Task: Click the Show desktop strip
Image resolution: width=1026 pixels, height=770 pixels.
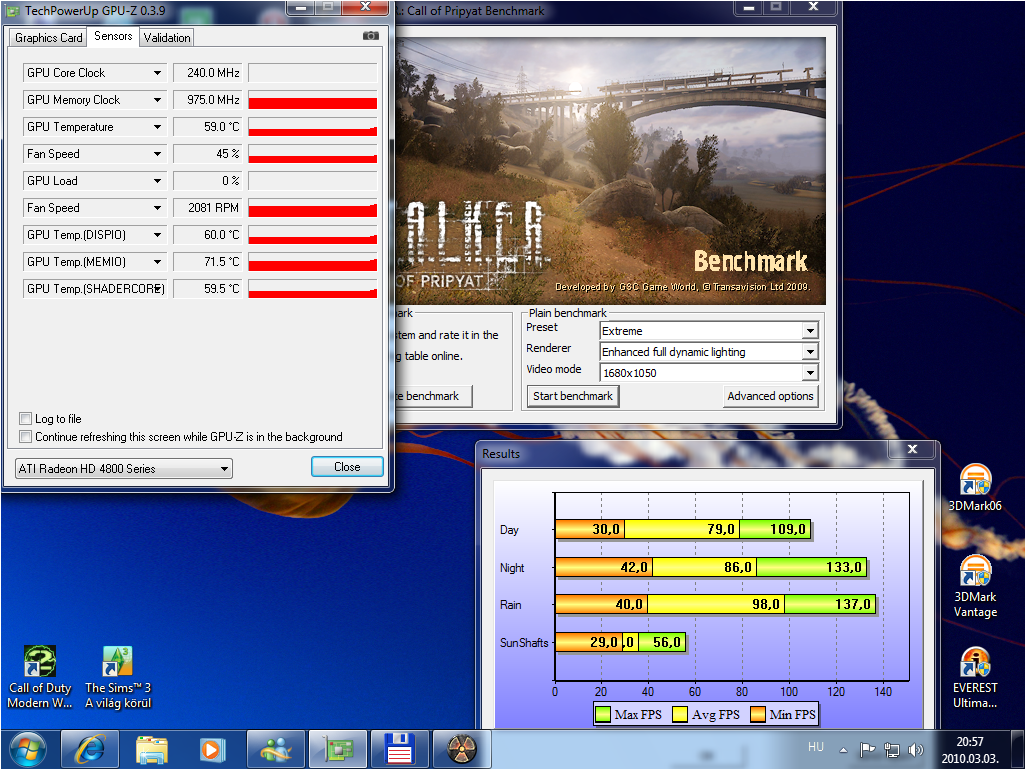Action: 1017,750
